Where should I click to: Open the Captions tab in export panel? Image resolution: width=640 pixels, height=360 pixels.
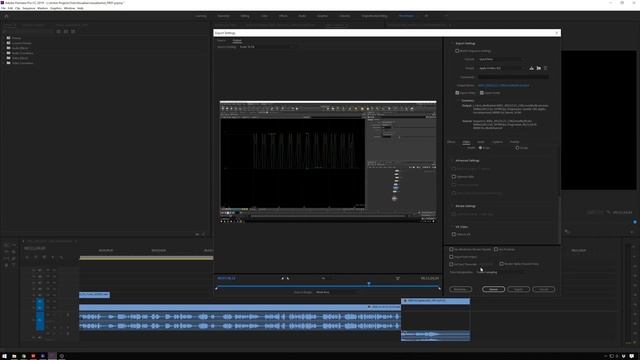[498, 142]
